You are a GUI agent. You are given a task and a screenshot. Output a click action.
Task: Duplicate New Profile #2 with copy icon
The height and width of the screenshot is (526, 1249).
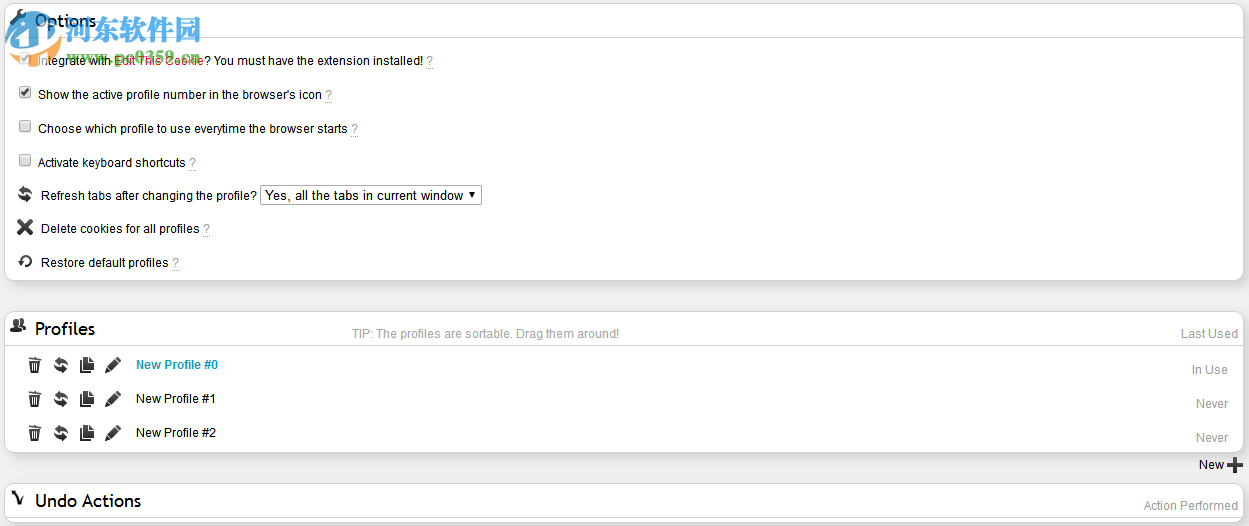[x=87, y=434]
